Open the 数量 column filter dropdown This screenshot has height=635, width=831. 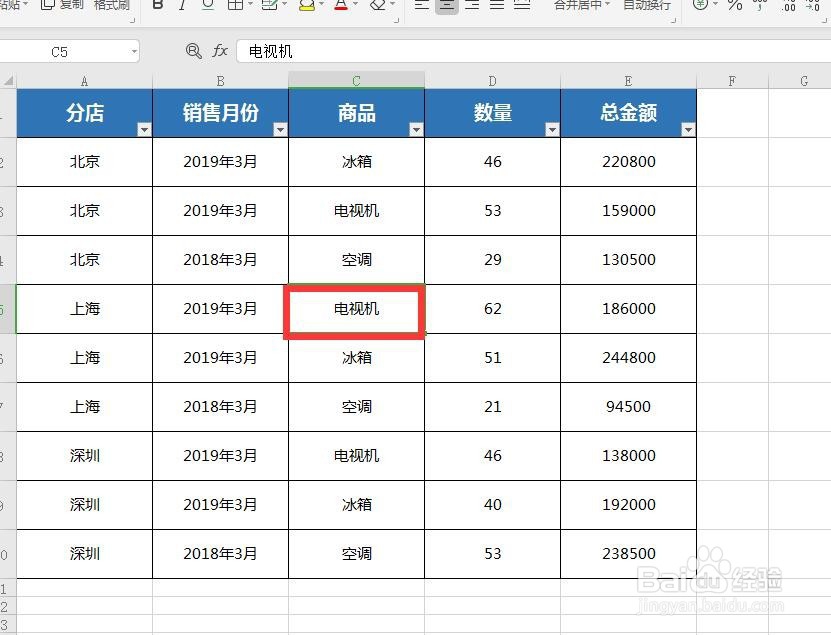click(x=552, y=129)
